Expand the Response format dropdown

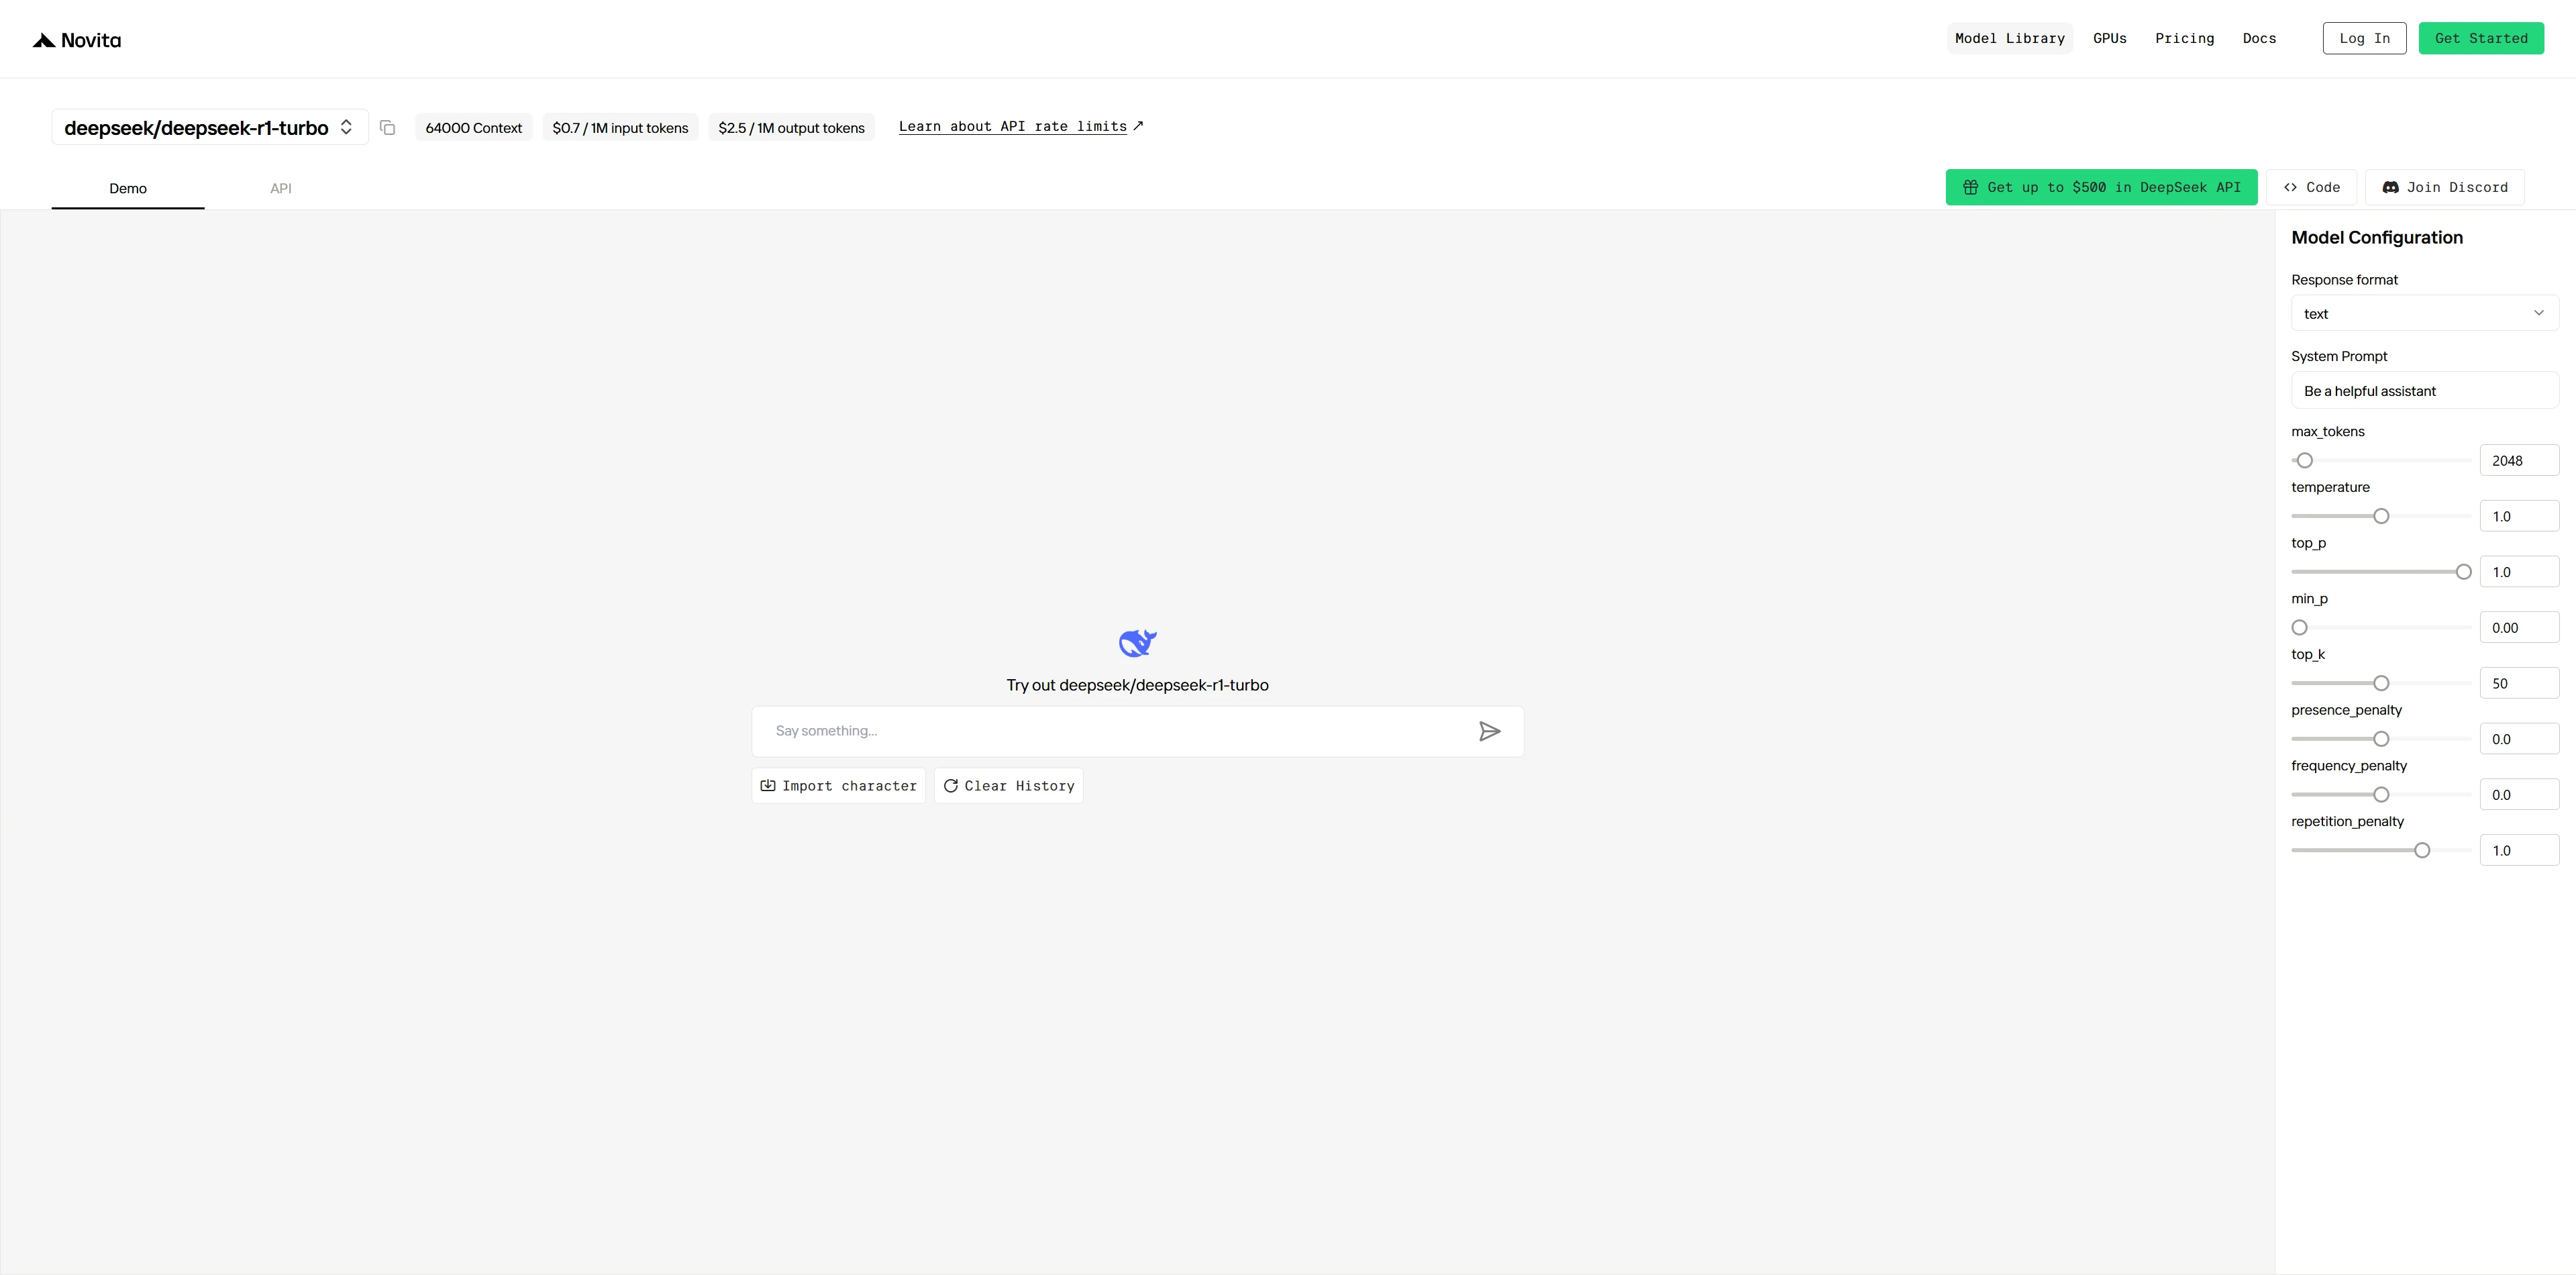pyautogui.click(x=2424, y=313)
